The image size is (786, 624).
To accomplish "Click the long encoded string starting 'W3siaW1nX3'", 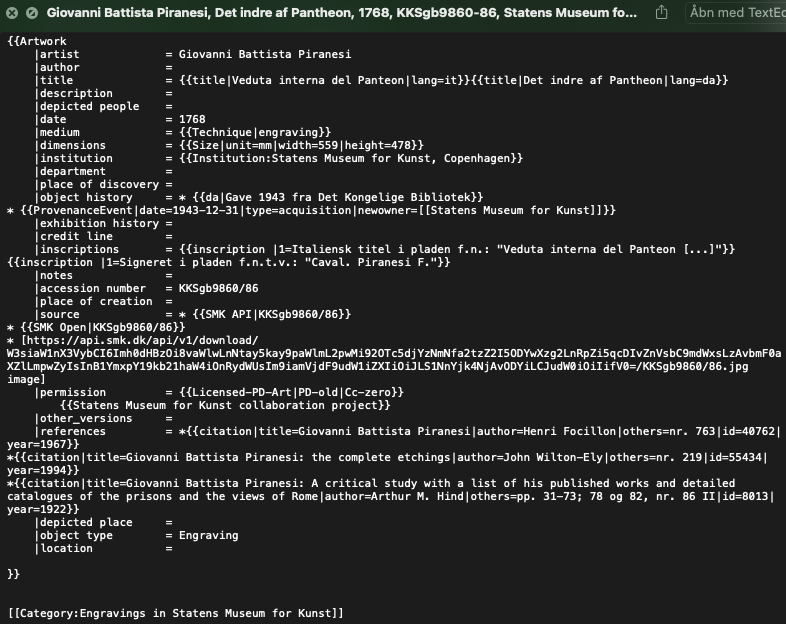I will click(x=394, y=354).
